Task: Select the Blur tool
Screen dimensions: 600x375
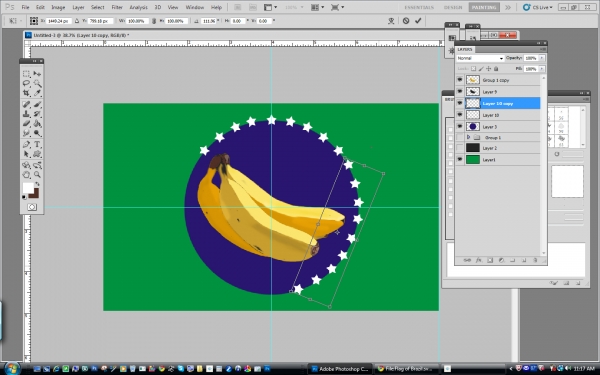Action: [x=26, y=133]
